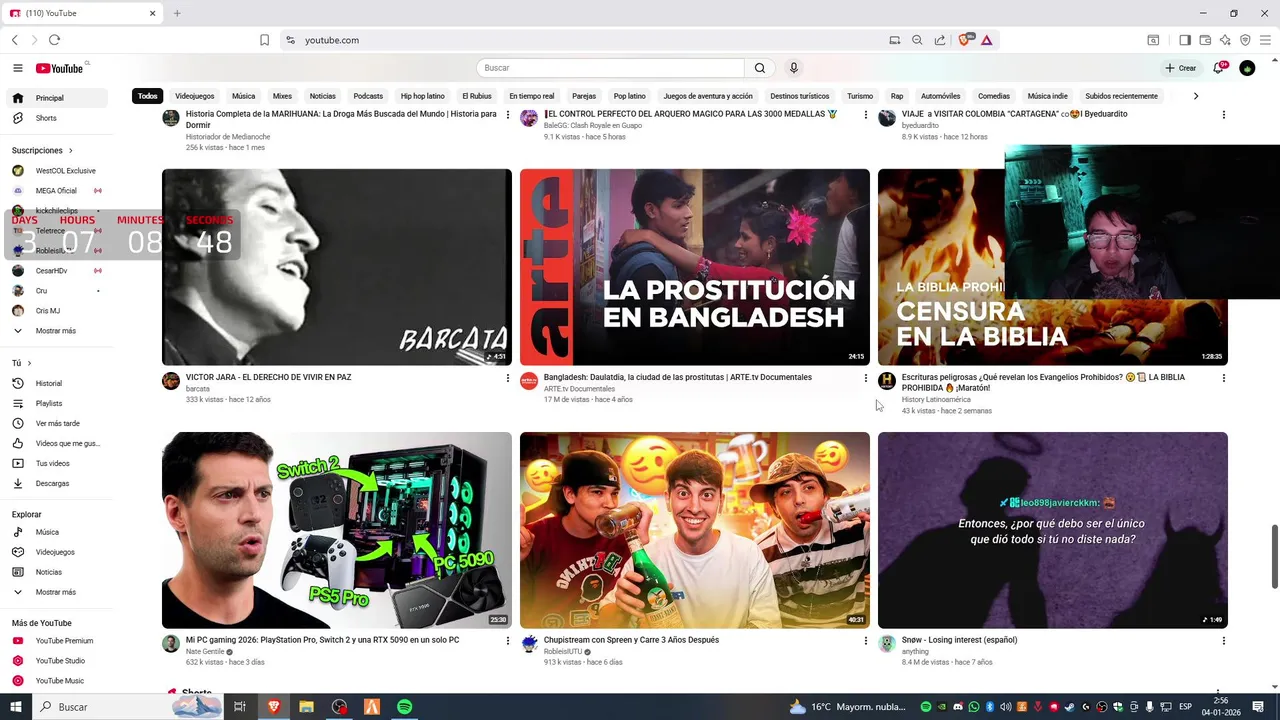The image size is (1280, 720).
Task: Click the share page icon in address bar
Action: (x=940, y=40)
